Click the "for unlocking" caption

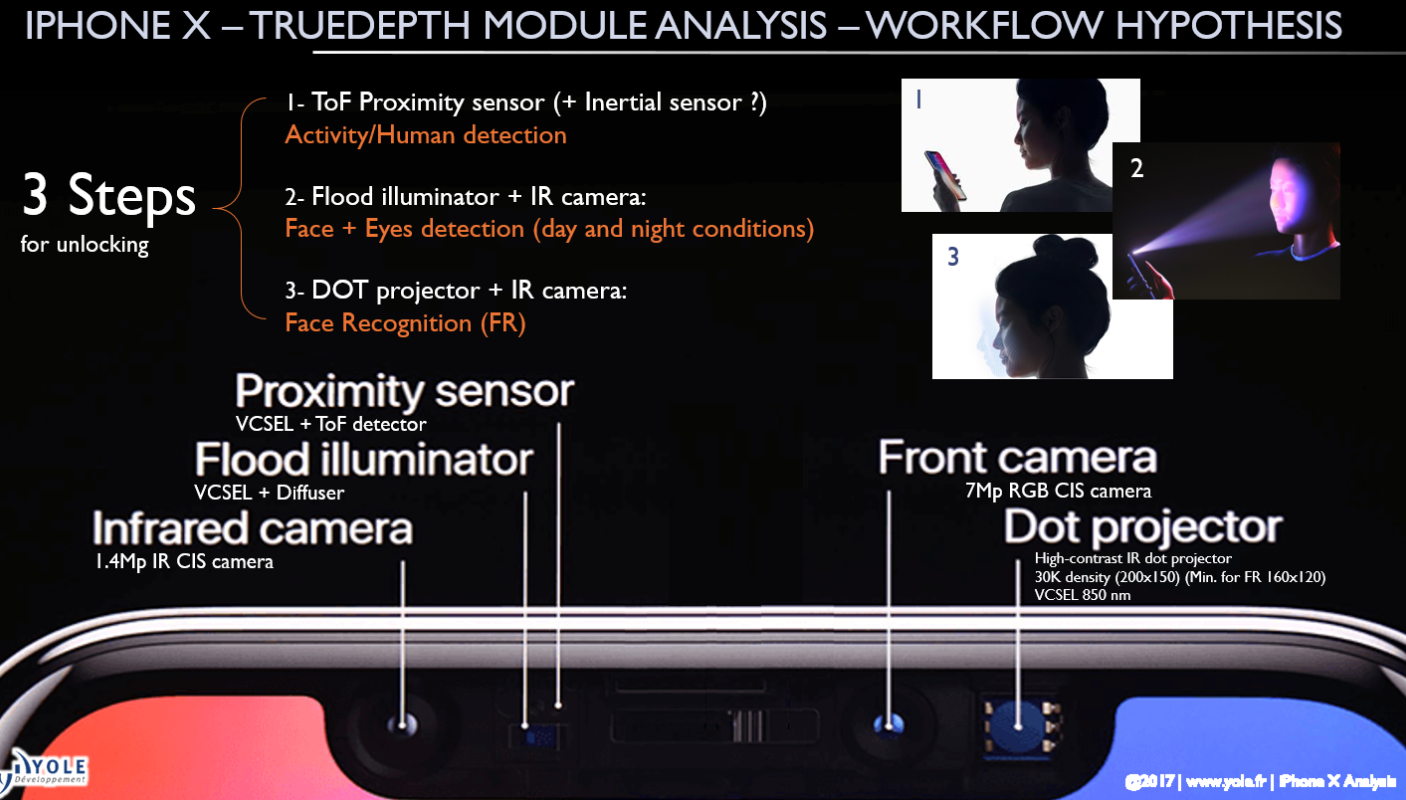point(85,244)
